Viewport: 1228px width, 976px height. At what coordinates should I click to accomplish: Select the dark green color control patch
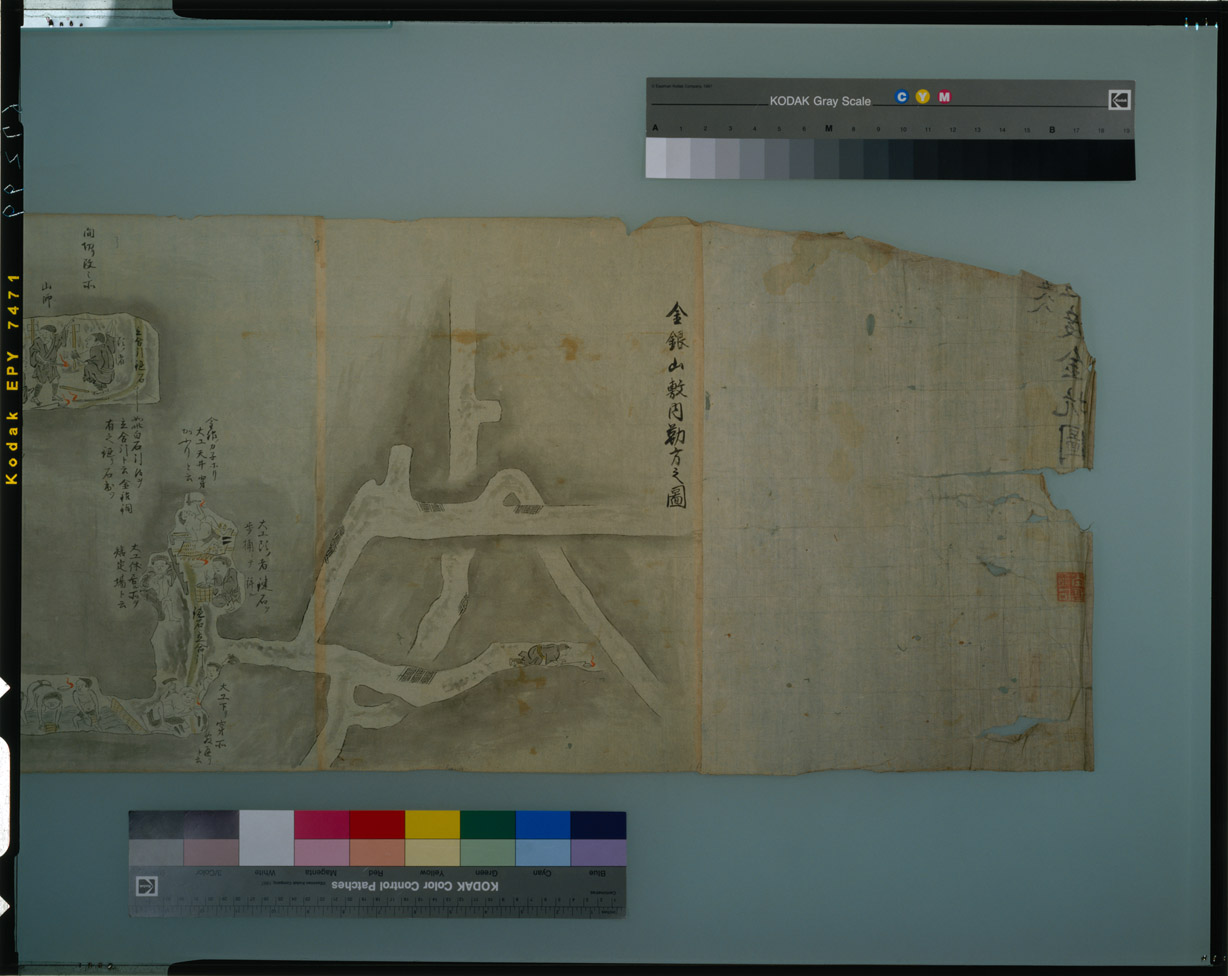488,825
